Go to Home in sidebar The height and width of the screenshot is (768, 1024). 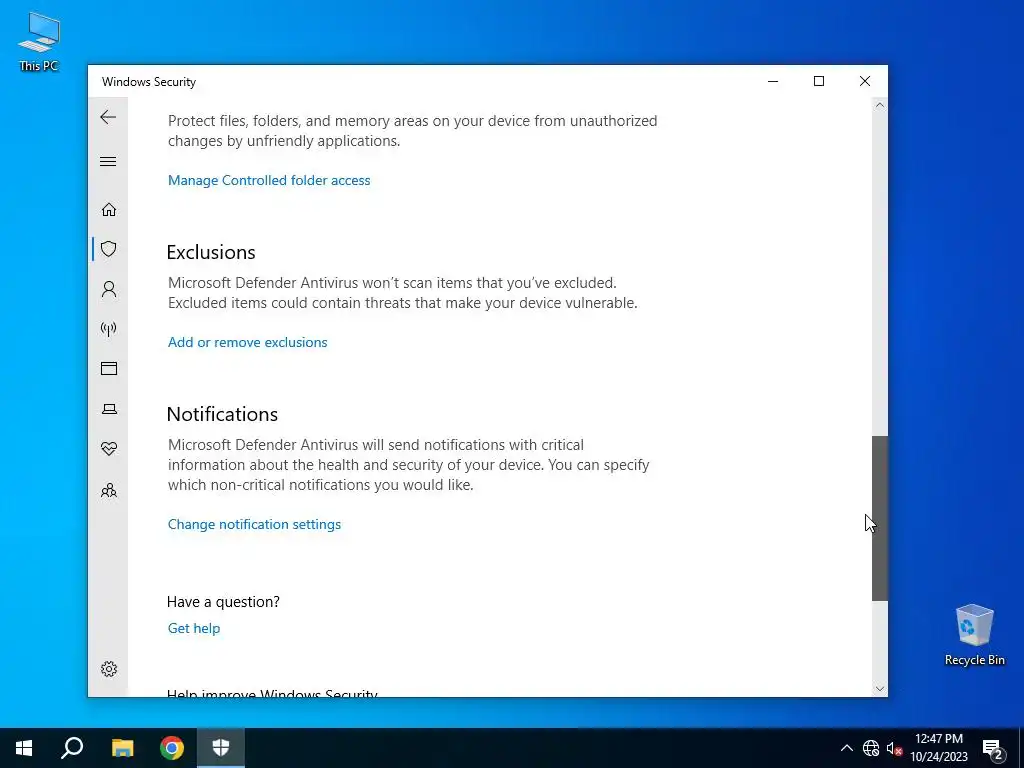pos(108,209)
